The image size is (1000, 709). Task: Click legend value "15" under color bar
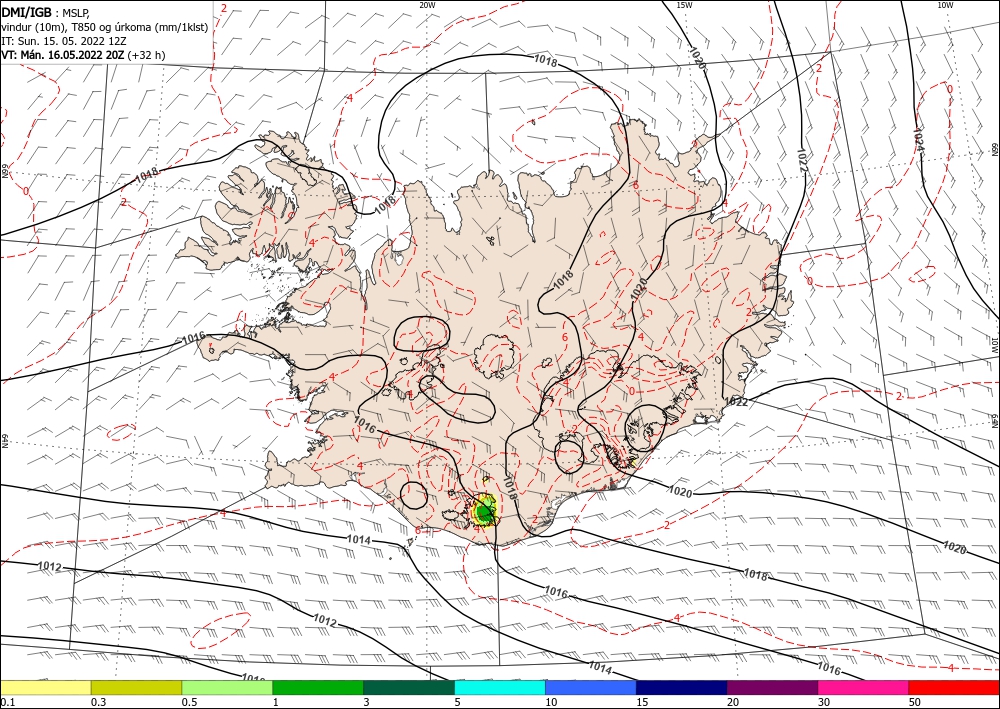click(642, 702)
